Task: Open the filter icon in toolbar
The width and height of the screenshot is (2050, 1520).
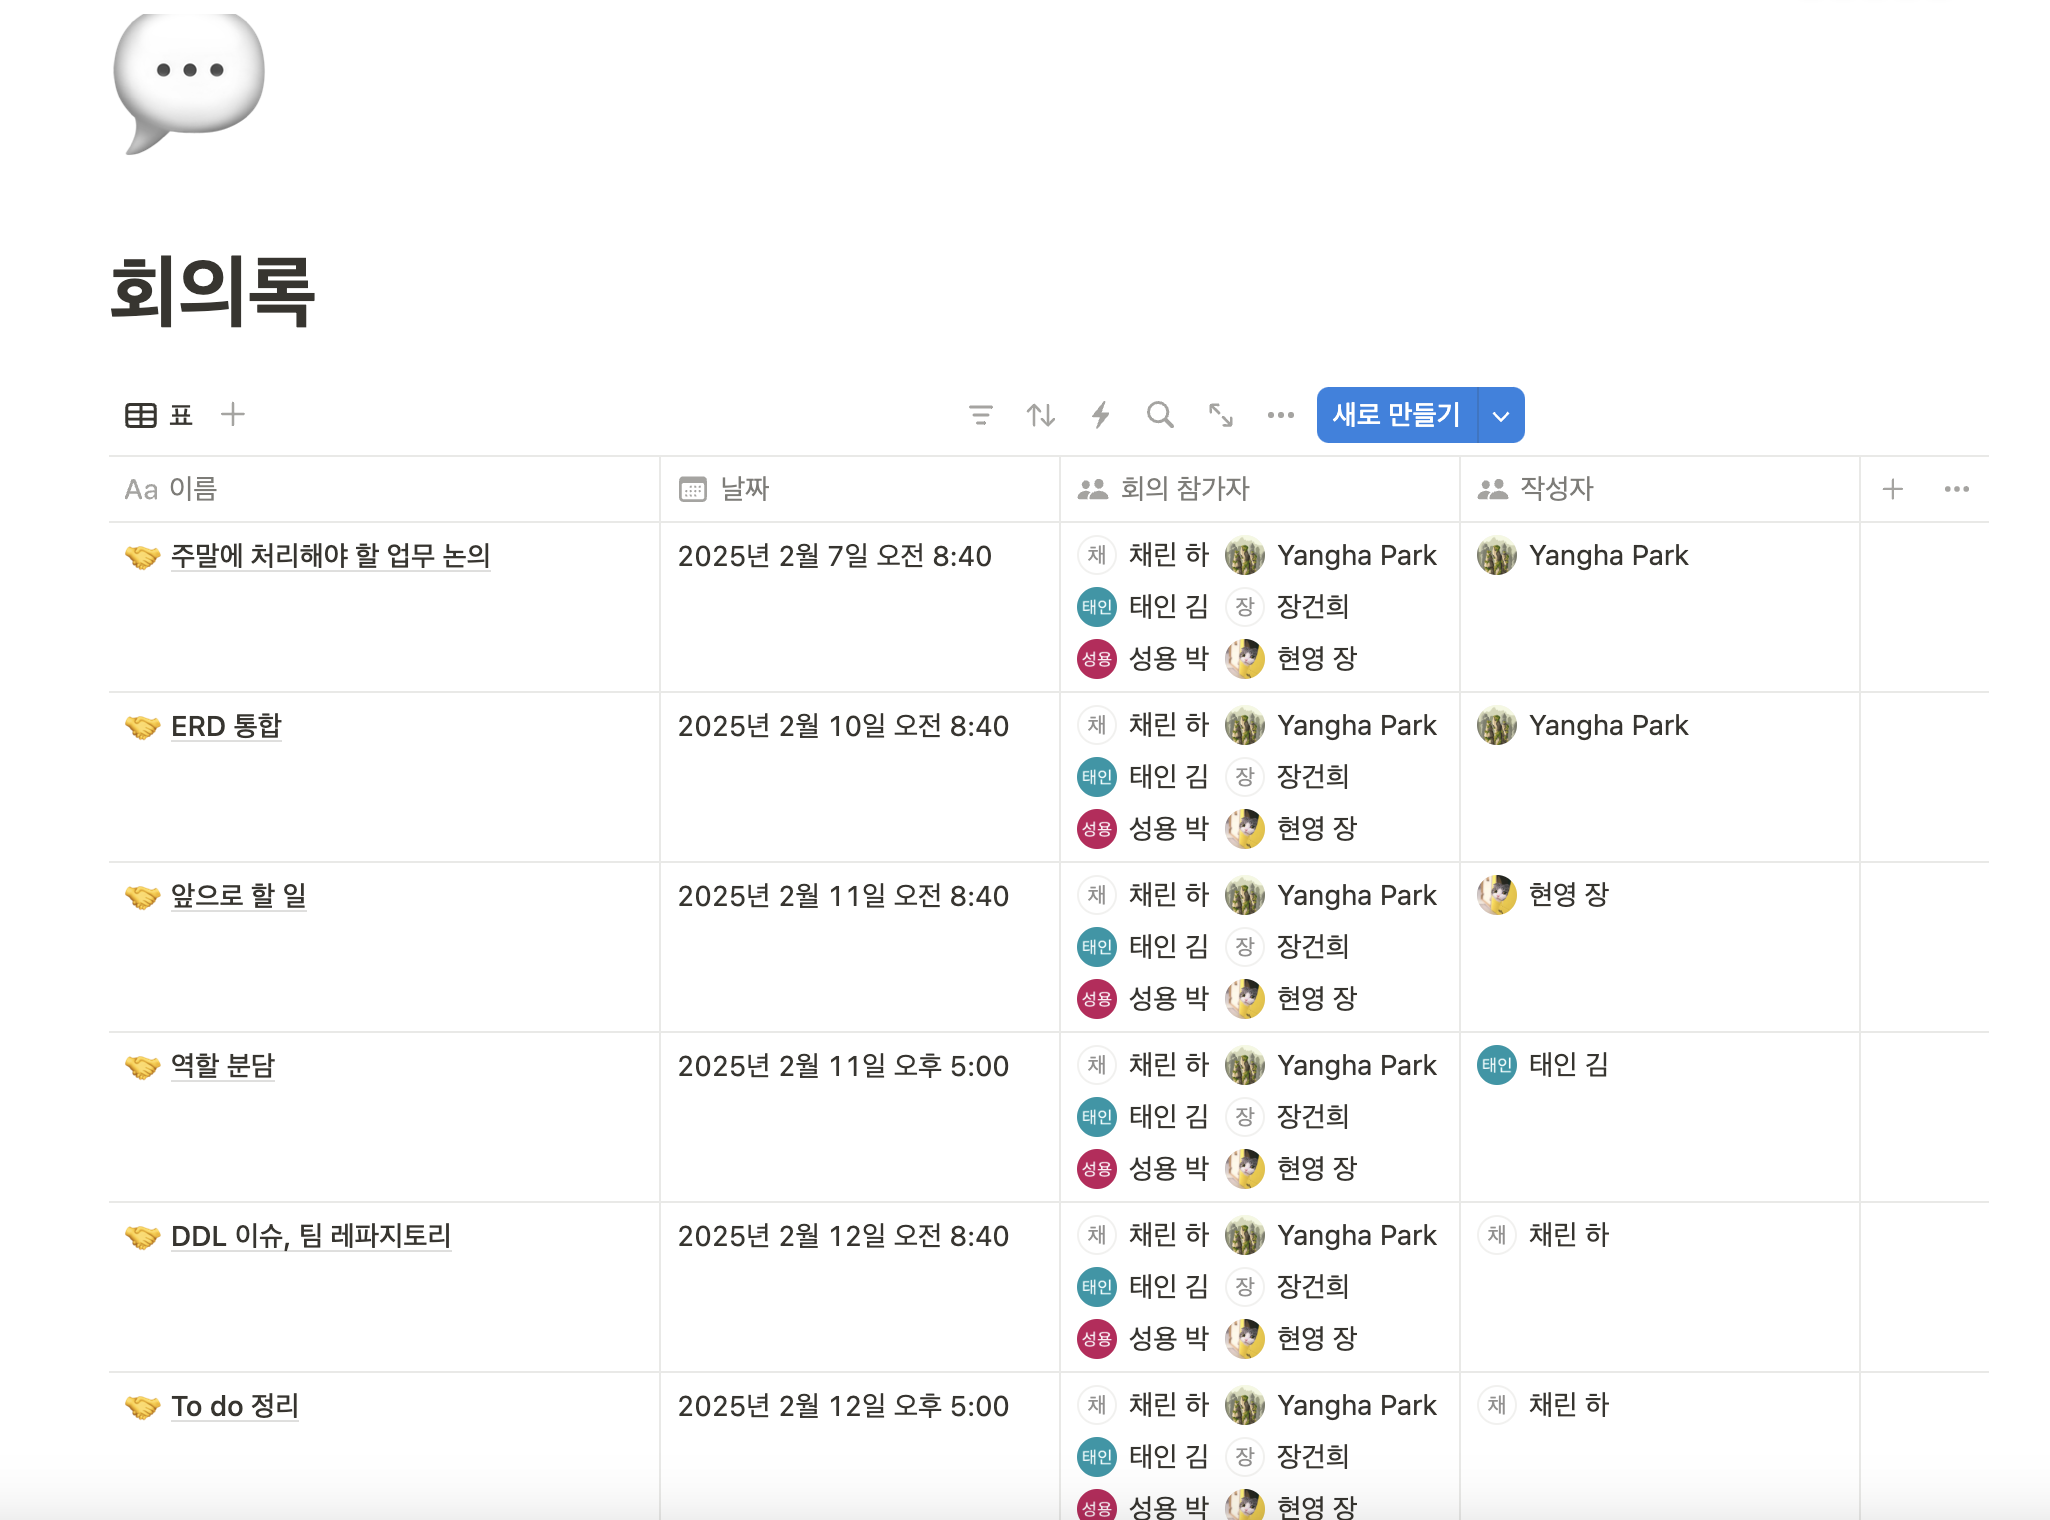Action: click(980, 415)
